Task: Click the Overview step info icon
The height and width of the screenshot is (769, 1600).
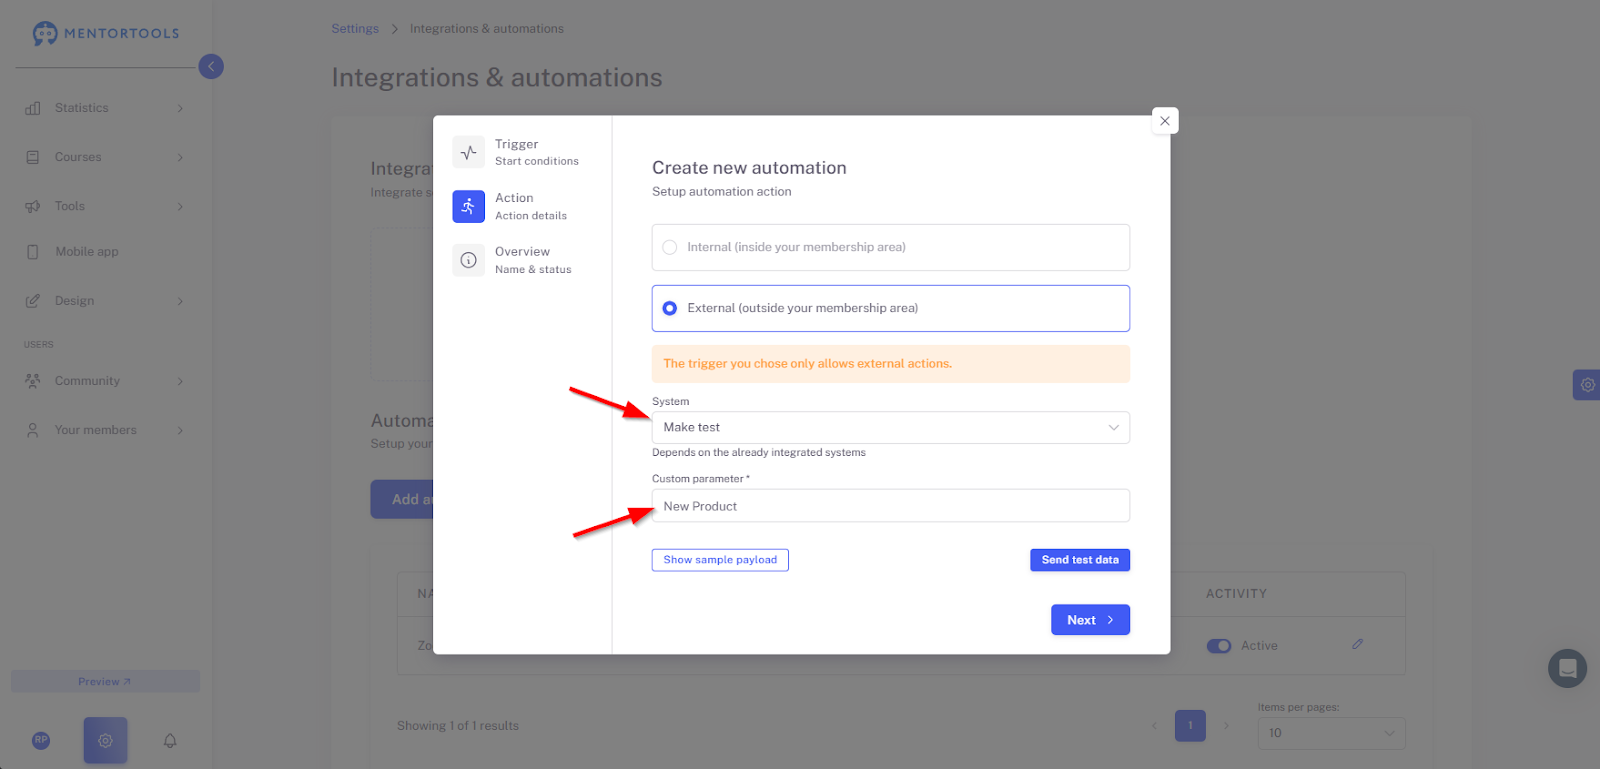Action: pyautogui.click(x=468, y=260)
